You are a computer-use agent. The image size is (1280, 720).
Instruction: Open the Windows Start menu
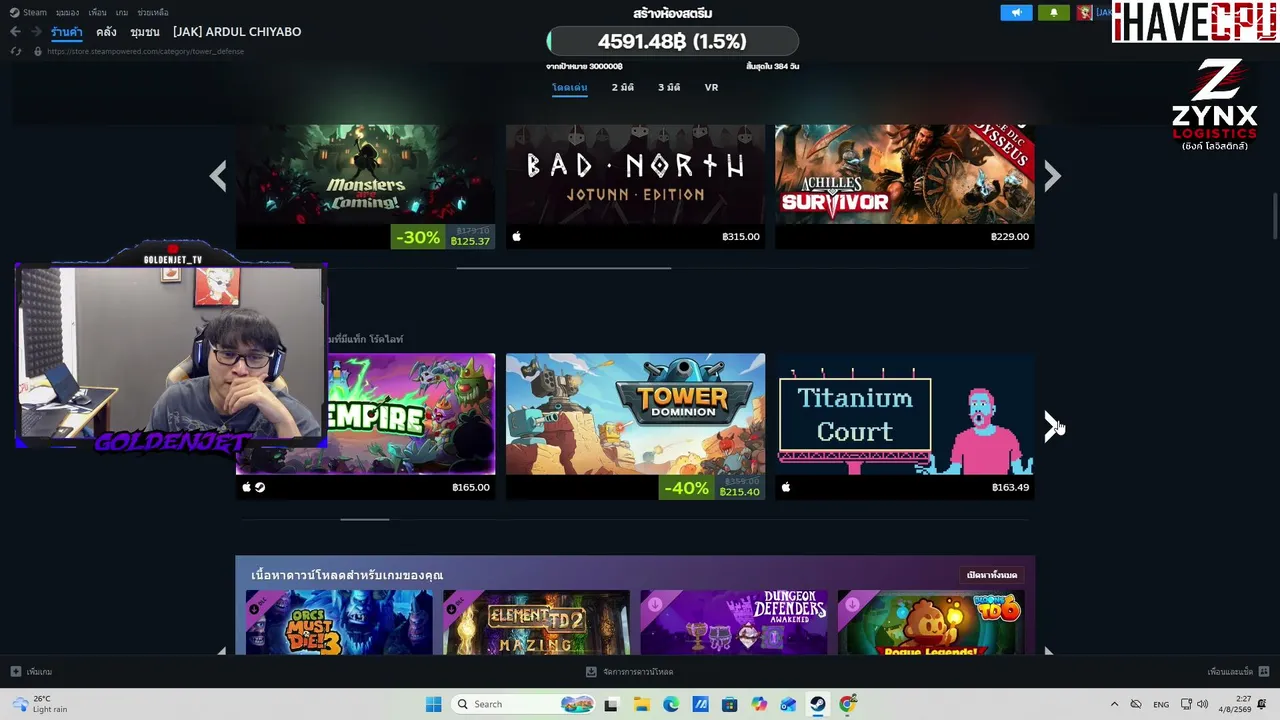pyautogui.click(x=433, y=704)
